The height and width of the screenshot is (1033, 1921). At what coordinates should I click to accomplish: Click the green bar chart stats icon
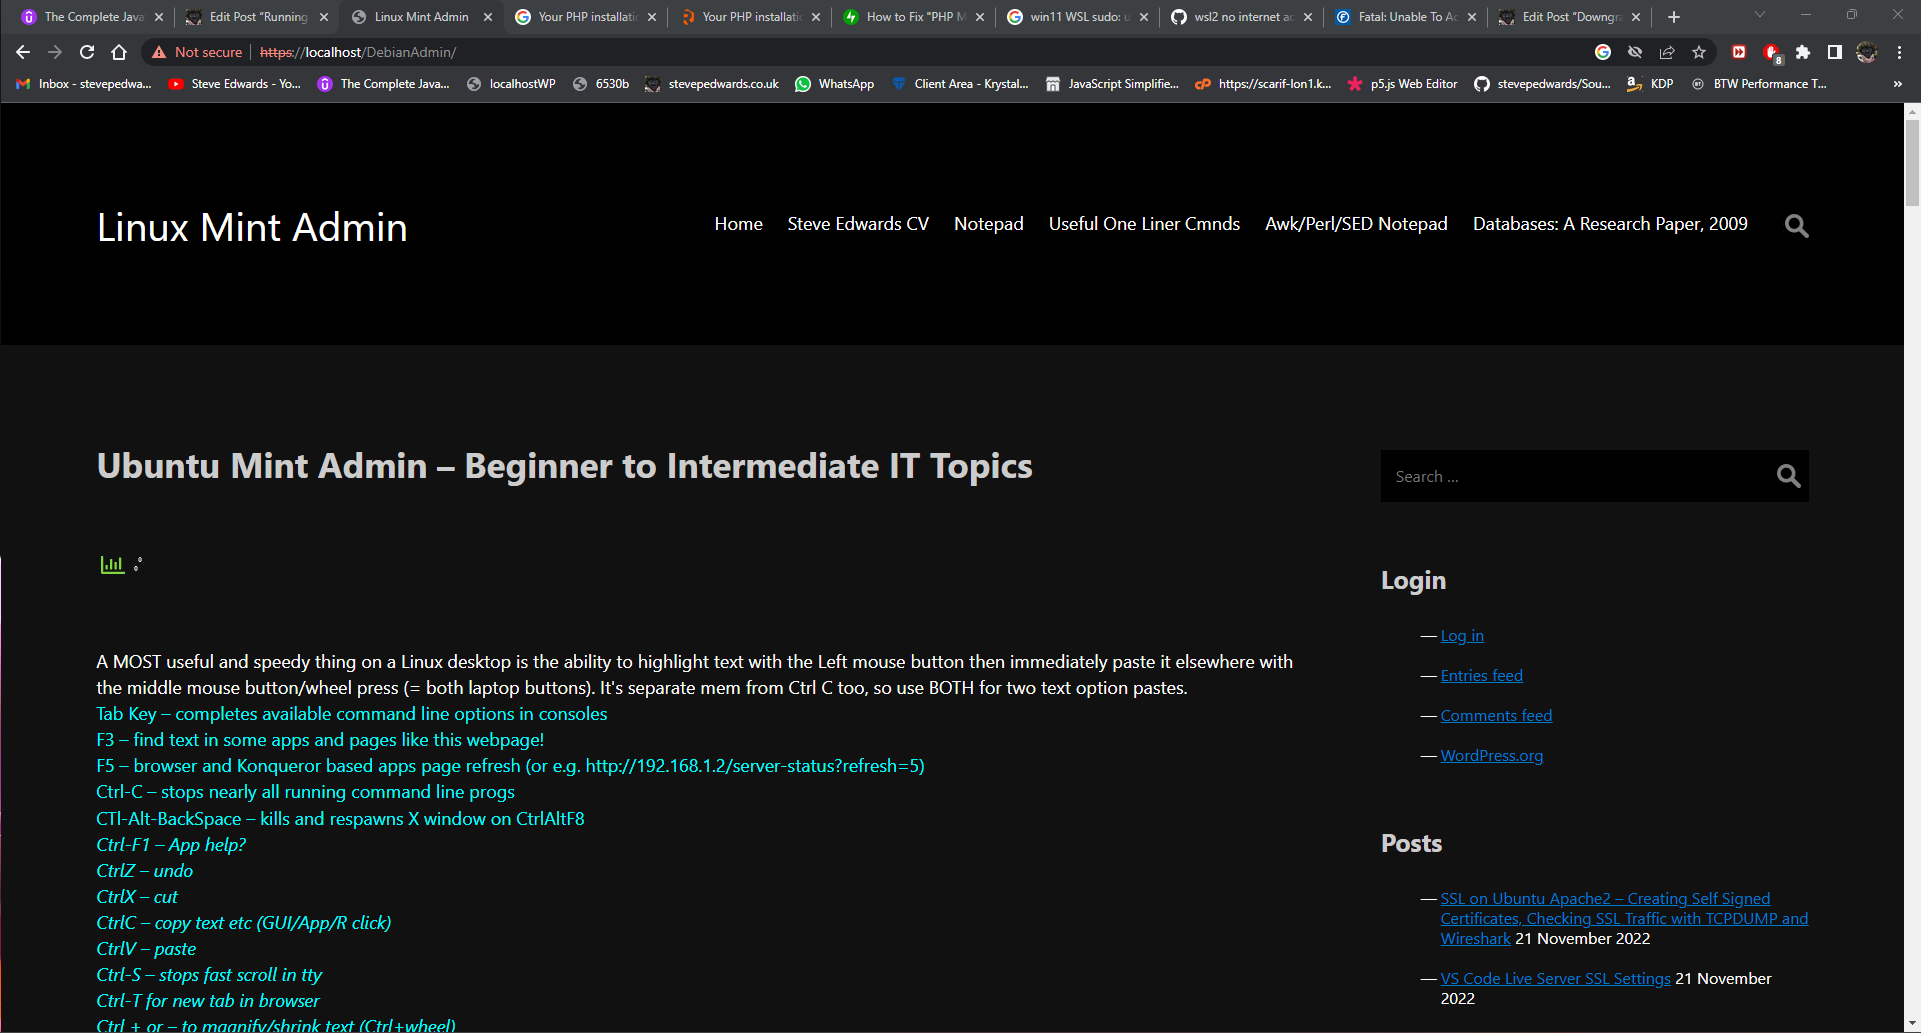112,565
